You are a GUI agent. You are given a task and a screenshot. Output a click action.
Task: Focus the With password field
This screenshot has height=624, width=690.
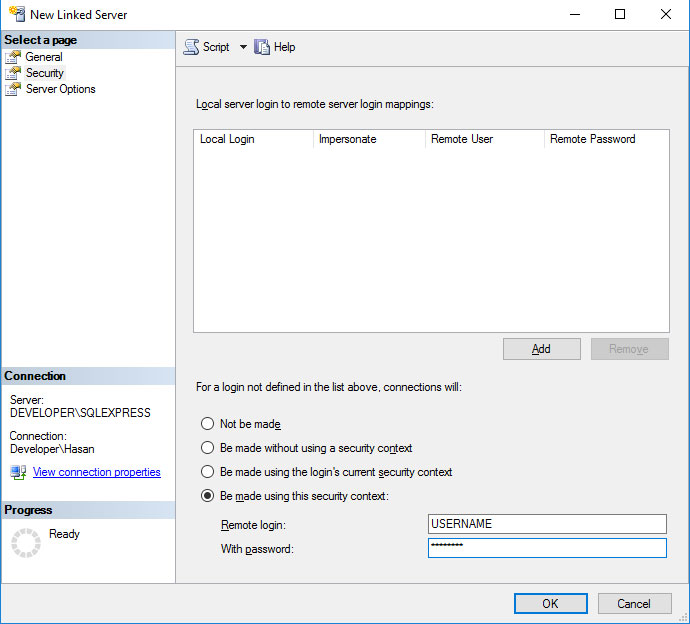pos(547,548)
